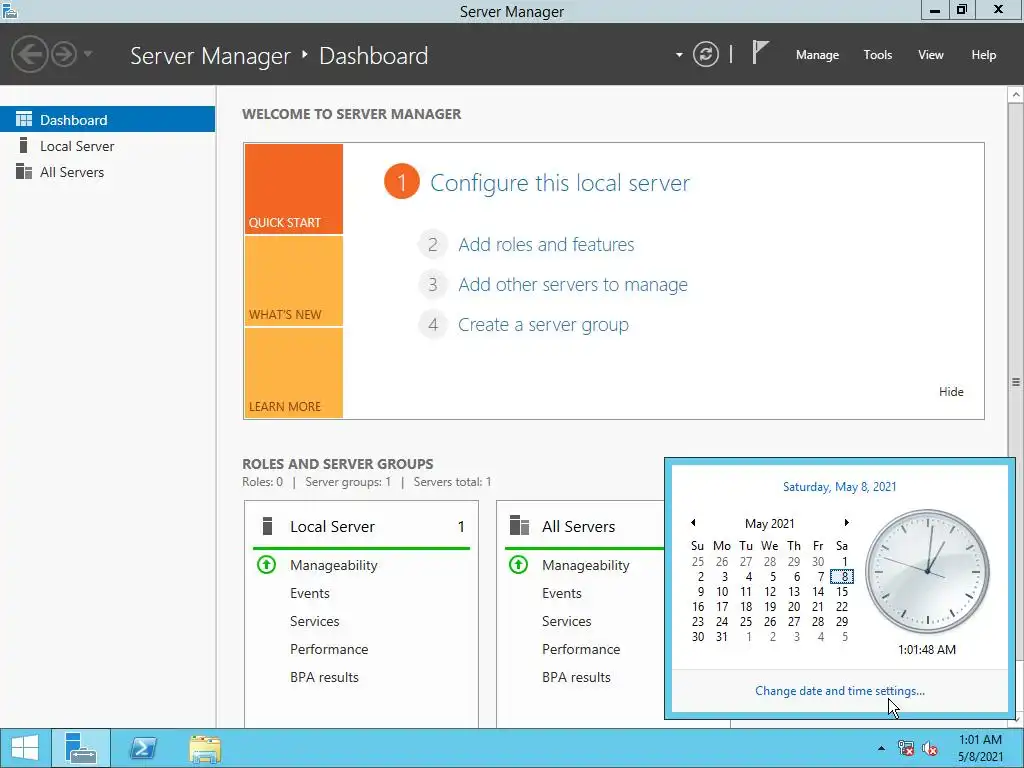Open File Explorer from the taskbar
Screen dimensions: 1024x768
click(205, 748)
